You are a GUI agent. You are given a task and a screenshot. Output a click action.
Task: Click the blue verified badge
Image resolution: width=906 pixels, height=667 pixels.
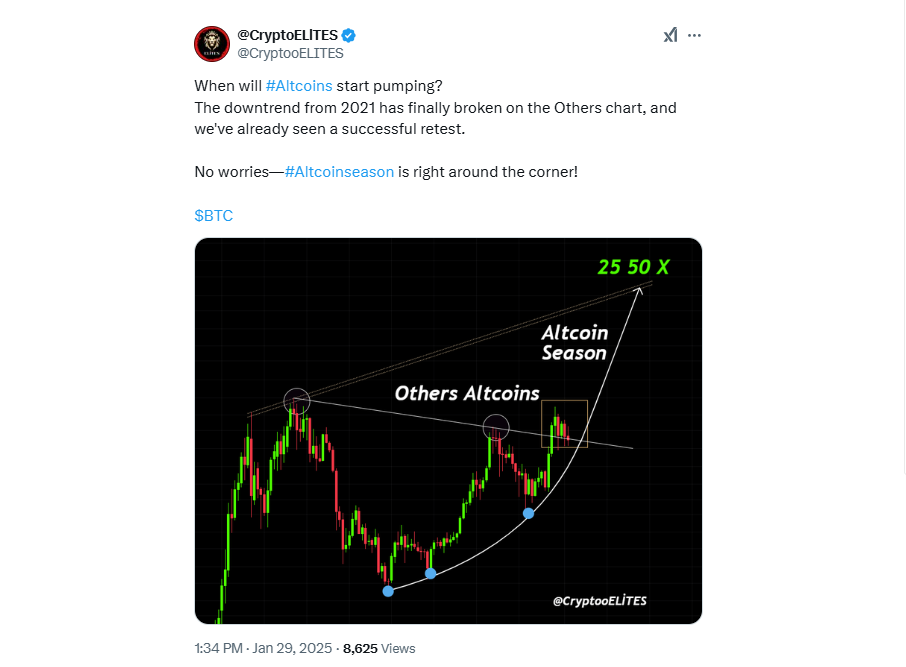[349, 35]
